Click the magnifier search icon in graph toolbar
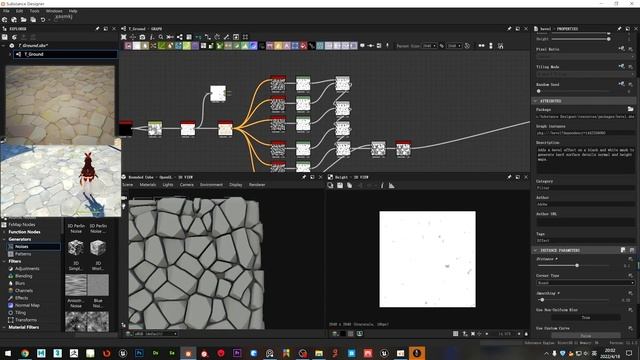 click(x=161, y=37)
